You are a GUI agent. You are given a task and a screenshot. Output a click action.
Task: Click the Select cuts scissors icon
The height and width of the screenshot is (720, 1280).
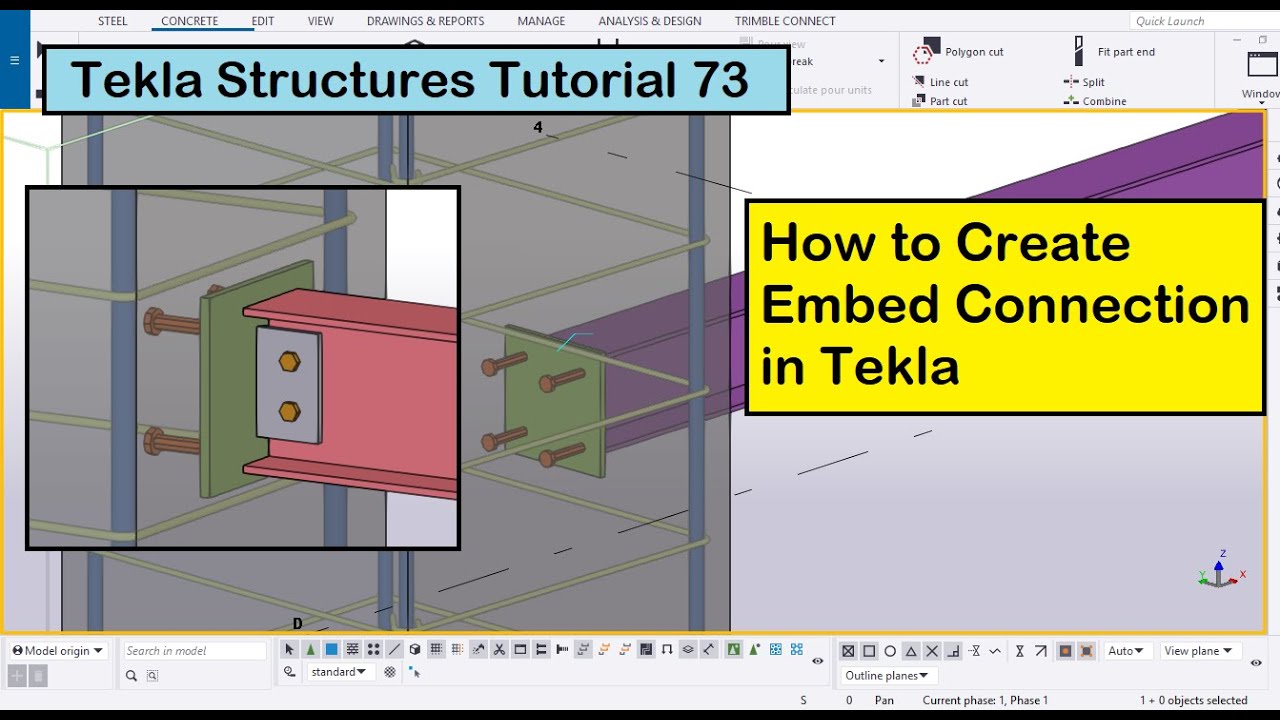(499, 650)
